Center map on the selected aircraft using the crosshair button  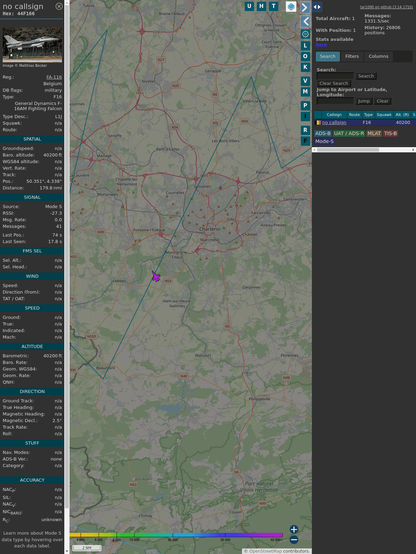pos(305,34)
